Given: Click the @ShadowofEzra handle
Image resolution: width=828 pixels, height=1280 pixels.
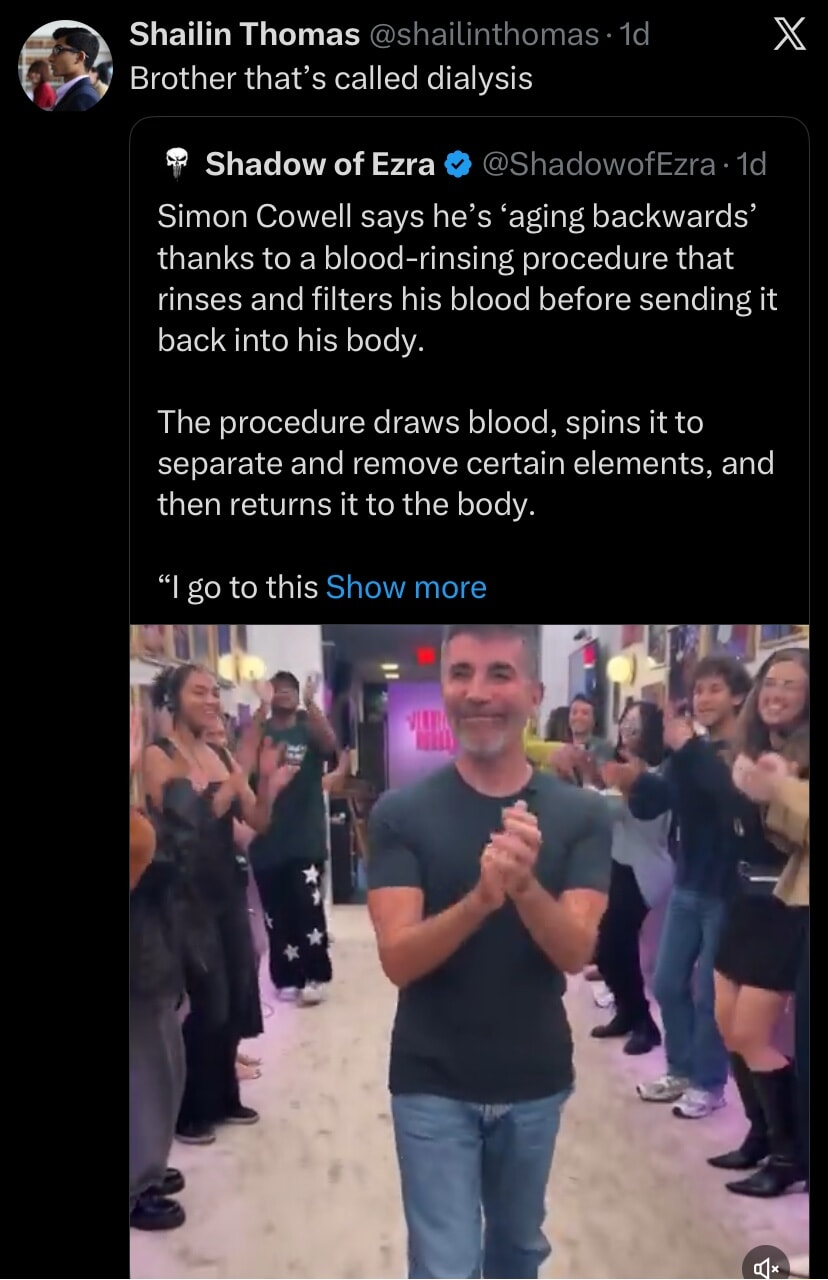Looking at the screenshot, I should tap(598, 164).
